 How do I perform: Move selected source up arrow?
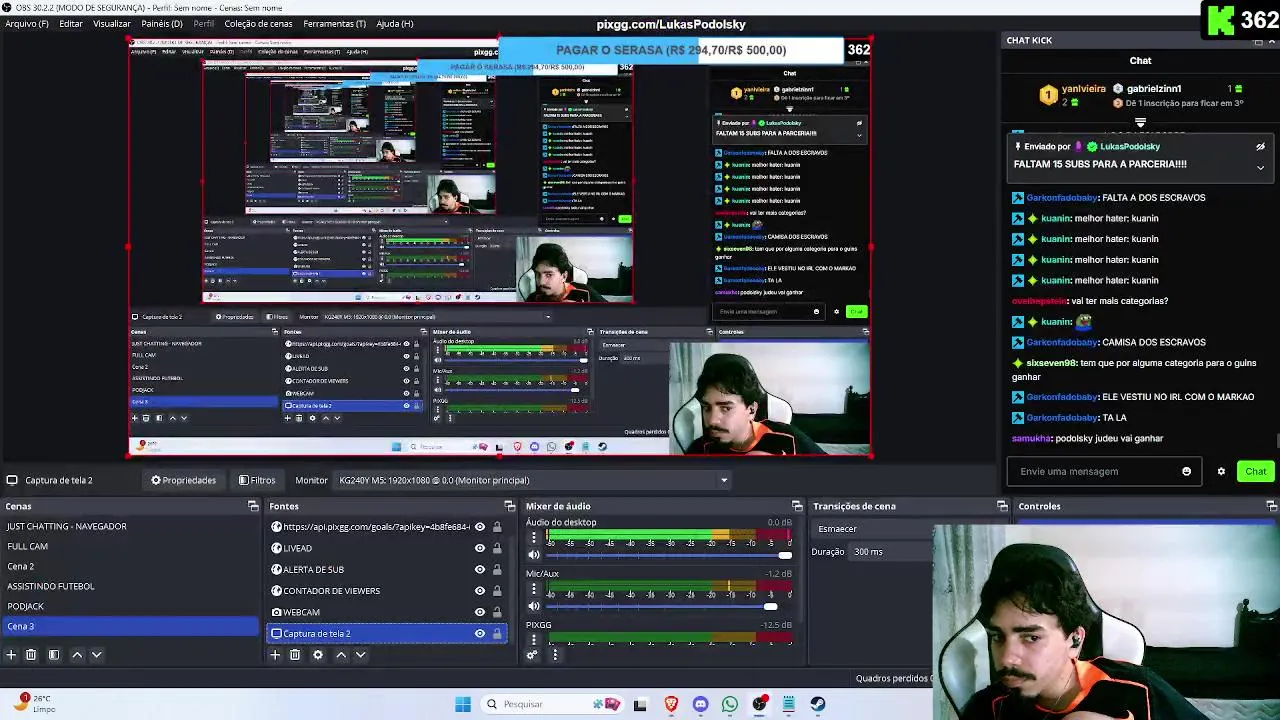tap(341, 655)
